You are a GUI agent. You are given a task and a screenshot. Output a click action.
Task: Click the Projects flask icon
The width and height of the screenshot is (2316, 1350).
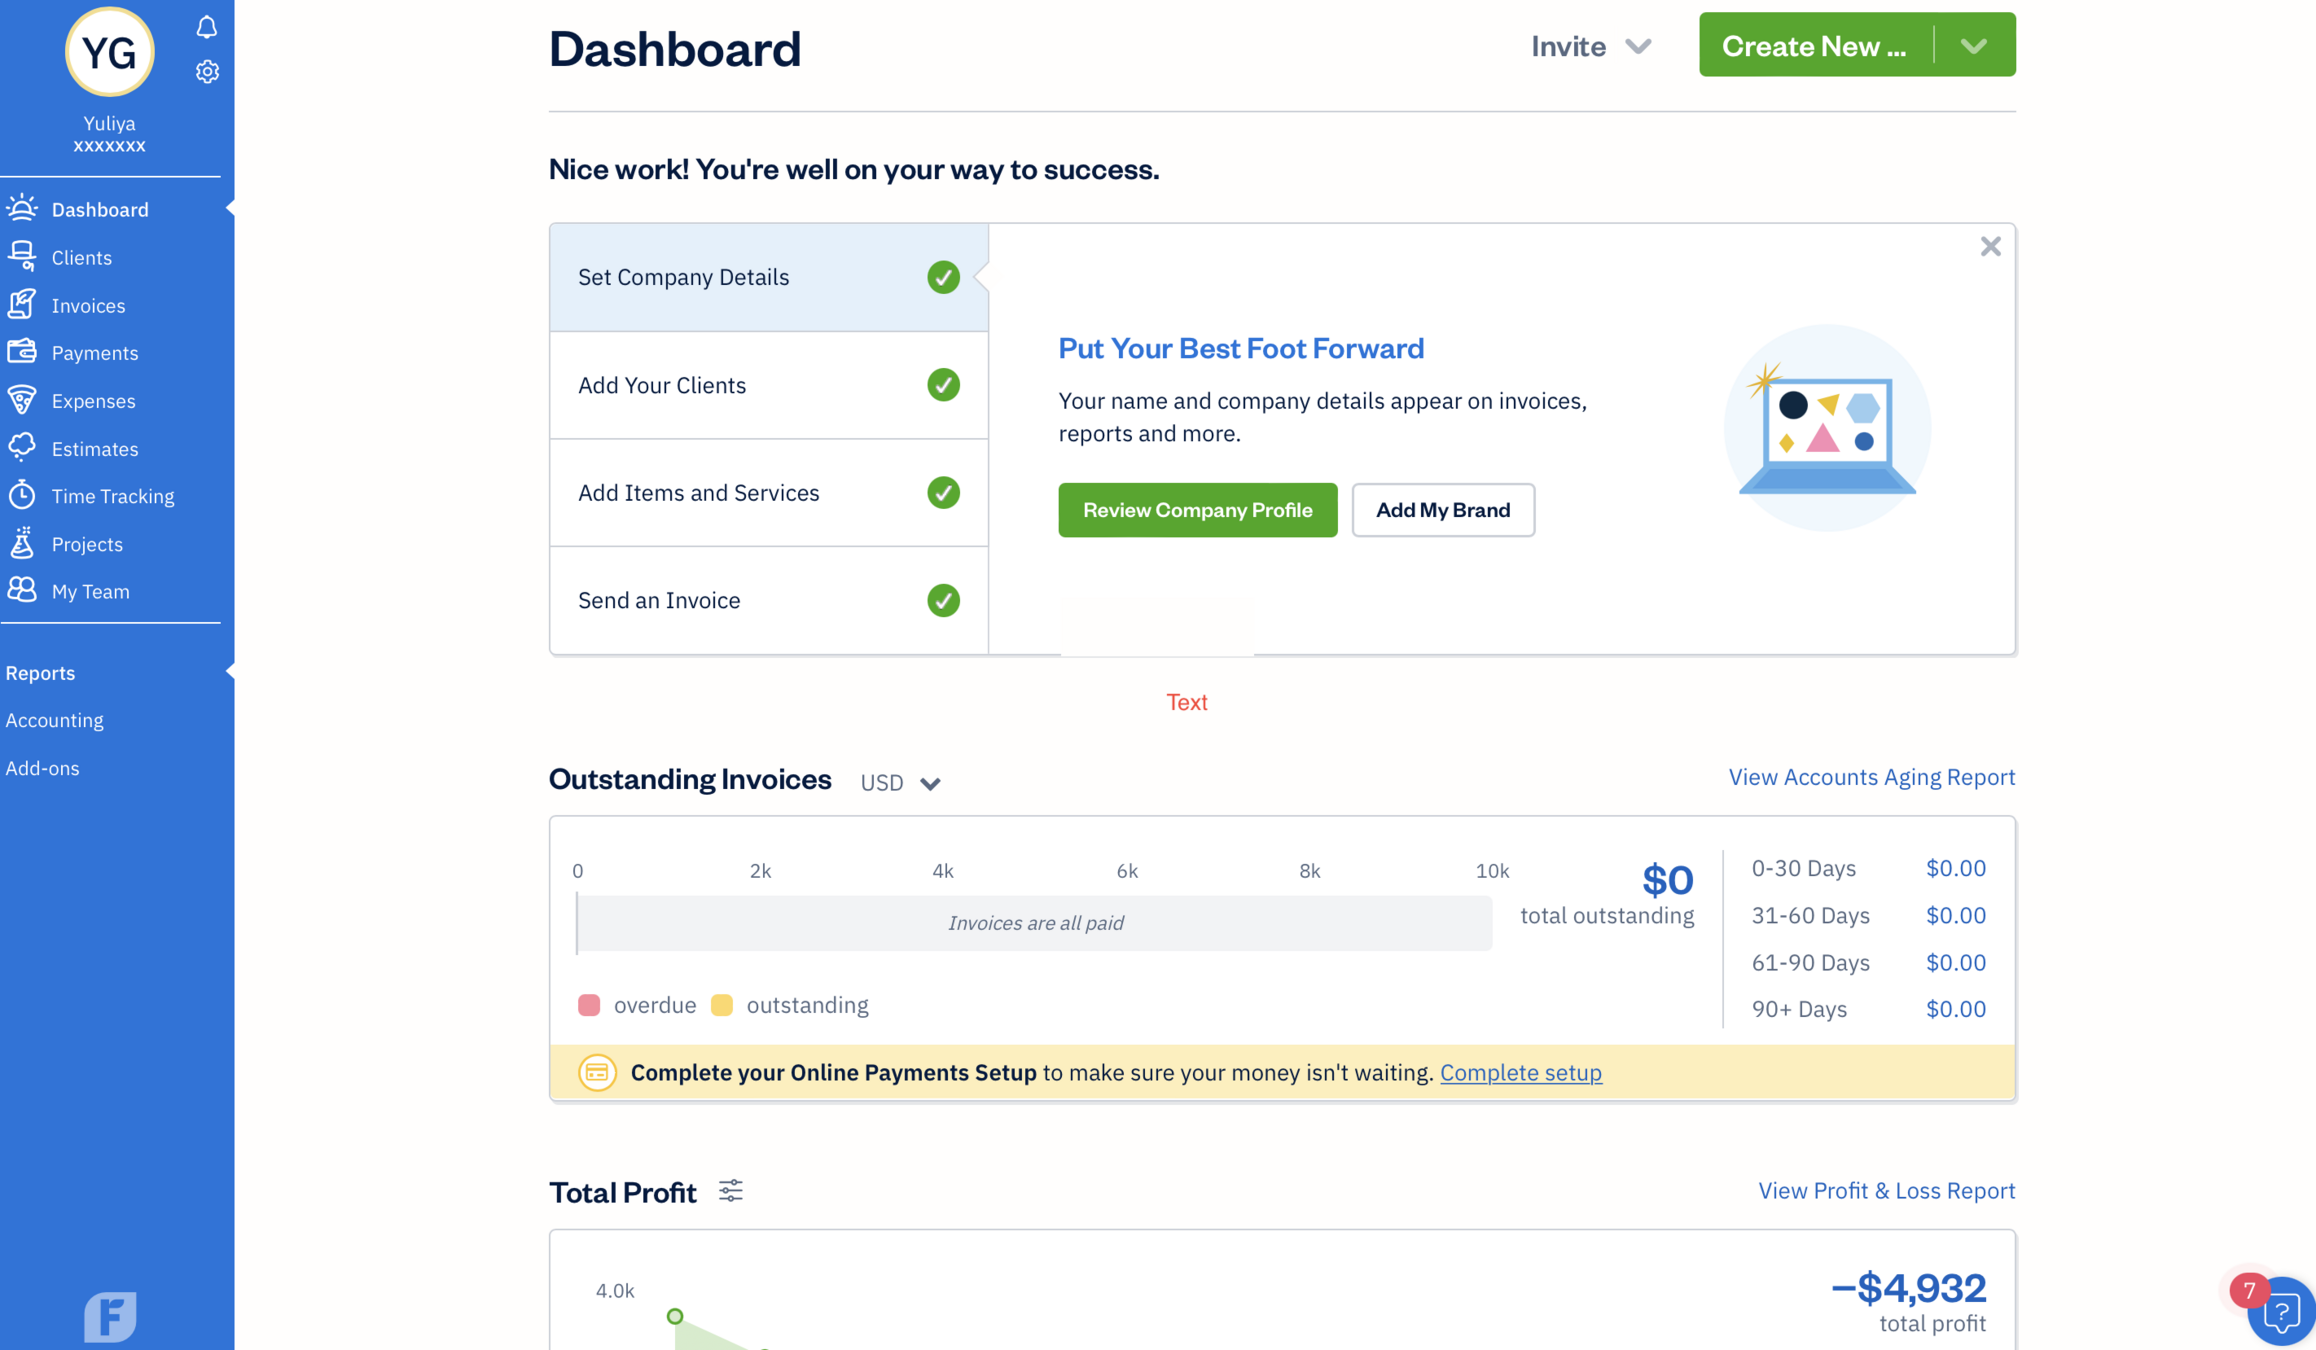(22, 543)
